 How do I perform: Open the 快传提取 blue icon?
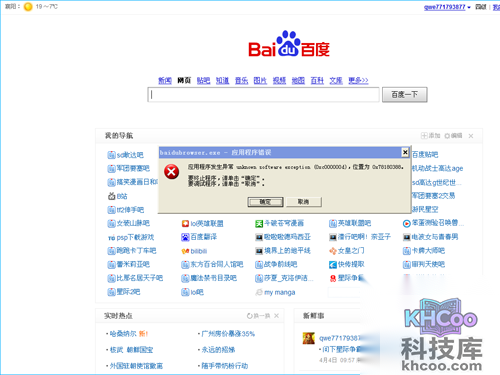pos(333,265)
